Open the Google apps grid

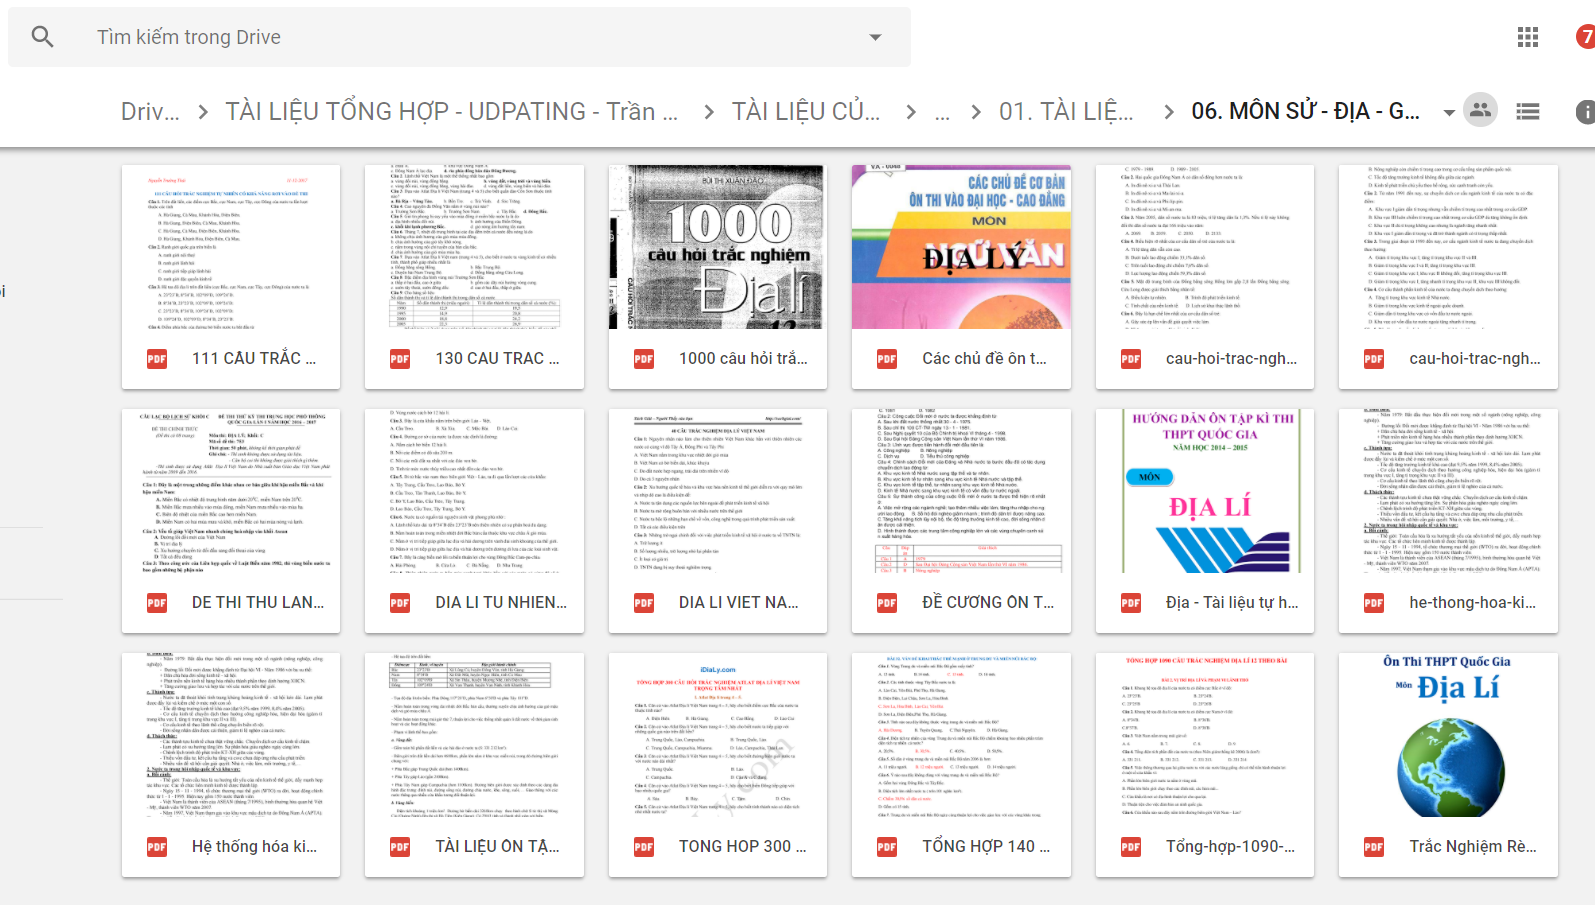click(x=1527, y=37)
